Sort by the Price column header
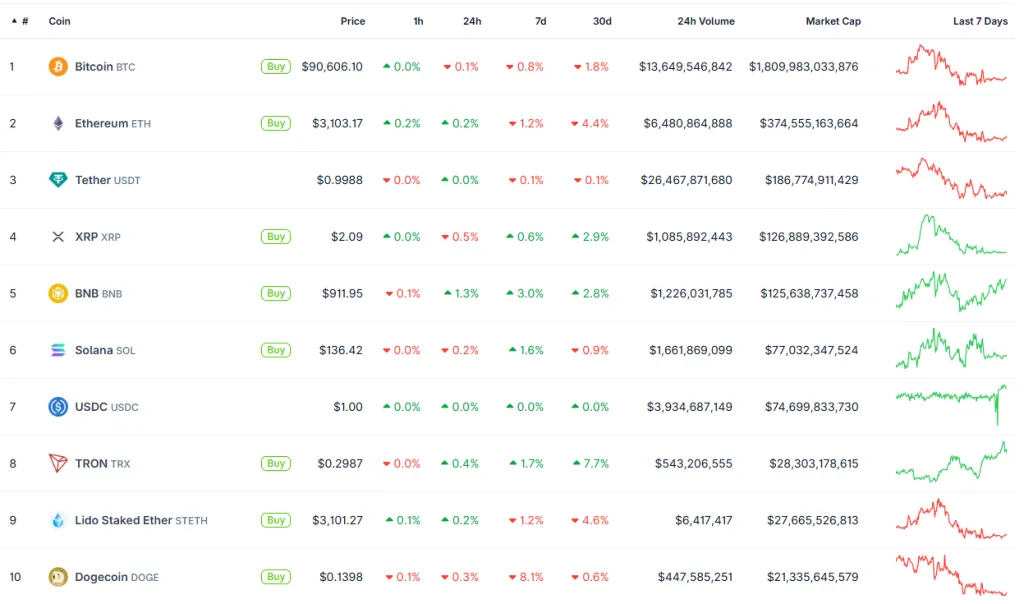This screenshot has width=1024, height=604. 352,21
